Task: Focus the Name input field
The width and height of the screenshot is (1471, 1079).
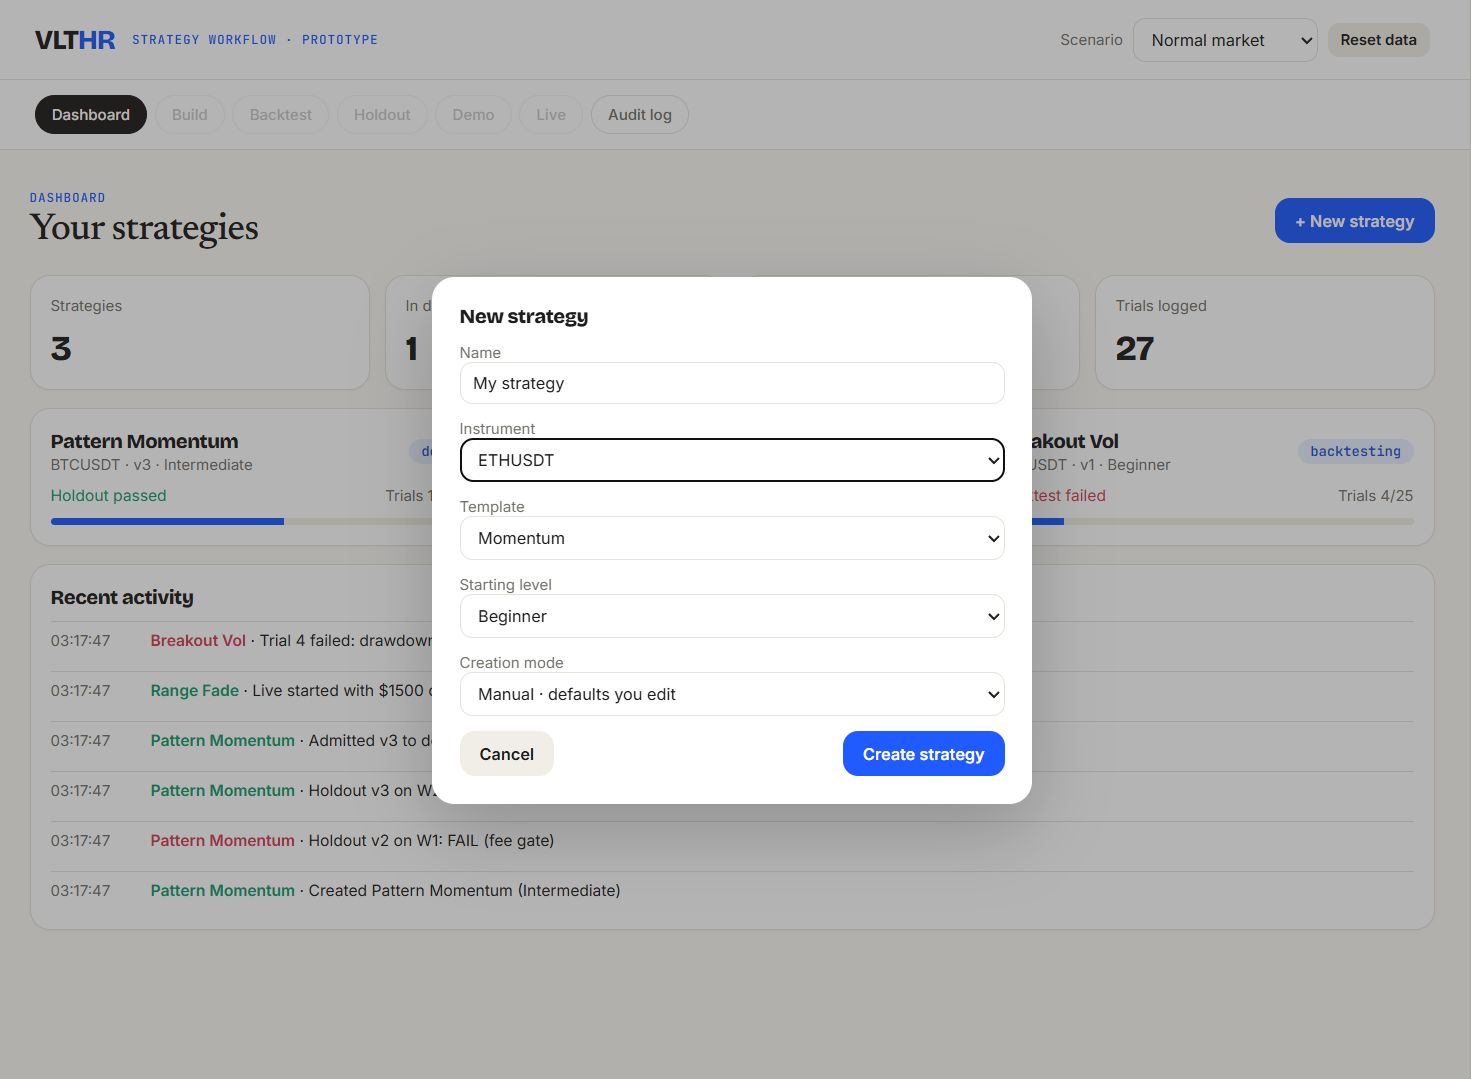Action: pos(732,383)
